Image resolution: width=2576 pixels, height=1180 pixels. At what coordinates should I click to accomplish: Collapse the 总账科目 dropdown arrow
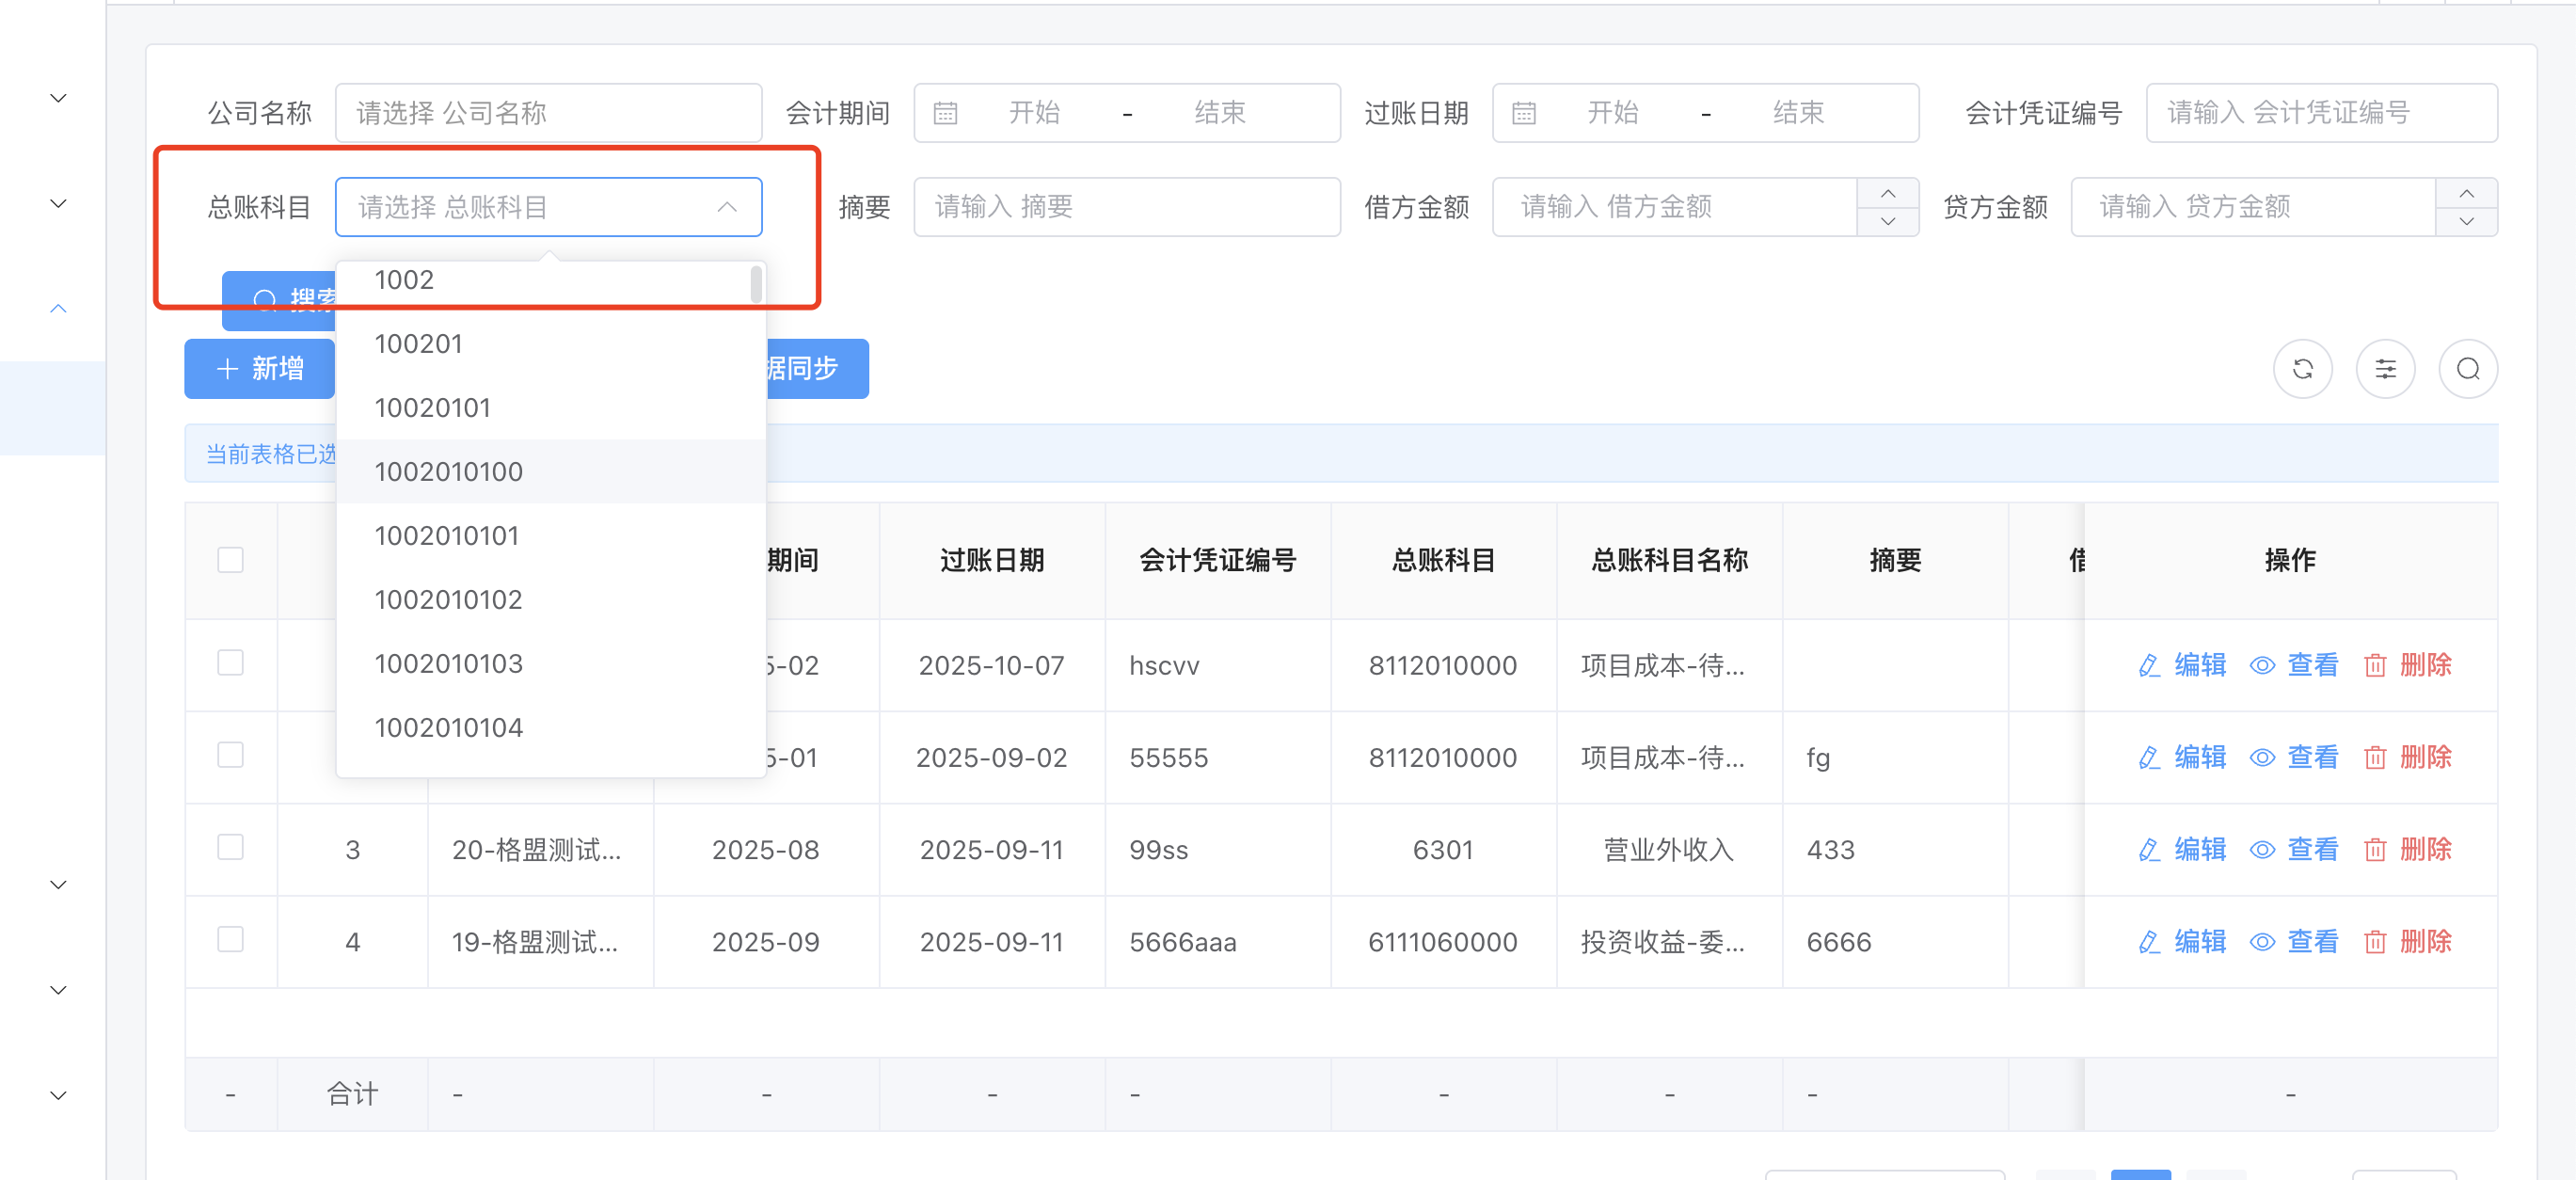[x=727, y=207]
